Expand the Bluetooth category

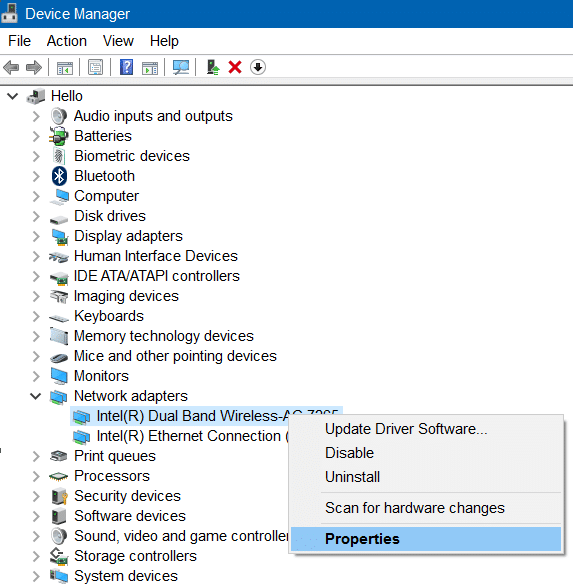pyautogui.click(x=36, y=177)
